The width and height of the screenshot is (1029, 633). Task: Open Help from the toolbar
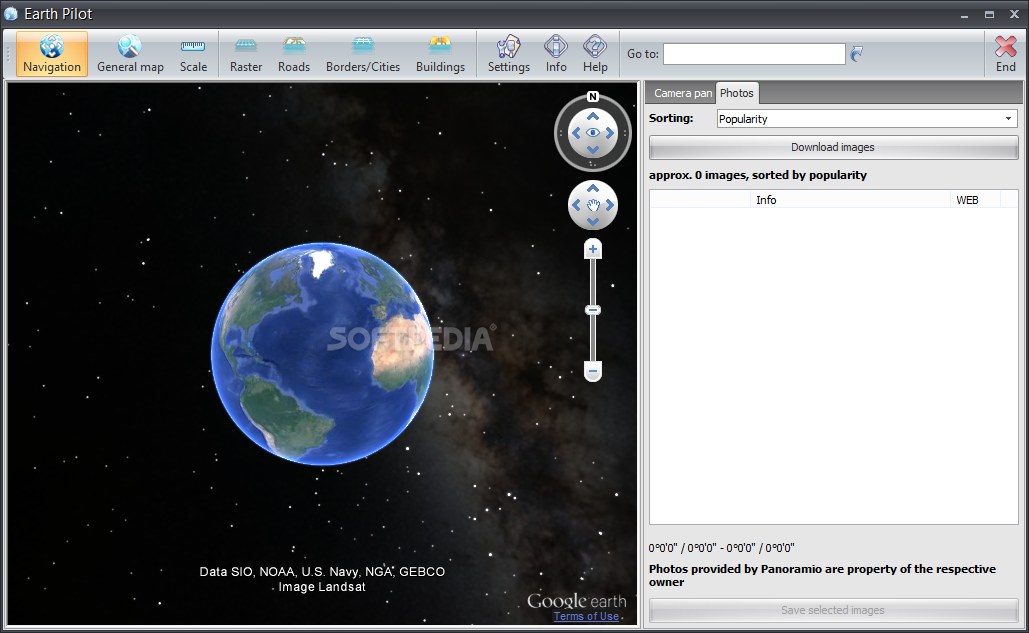[x=595, y=54]
